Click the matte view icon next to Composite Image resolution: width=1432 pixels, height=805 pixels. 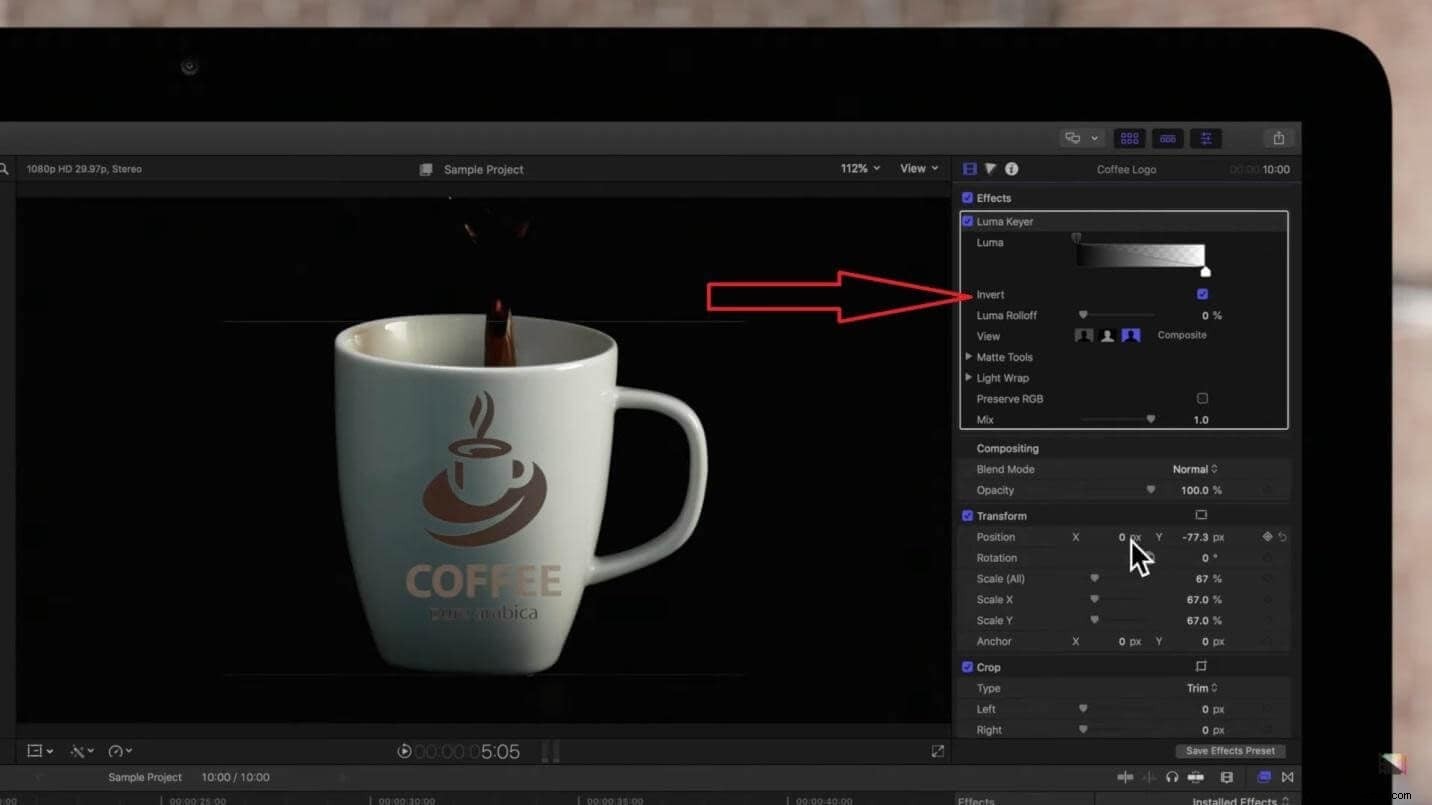[1109, 337]
